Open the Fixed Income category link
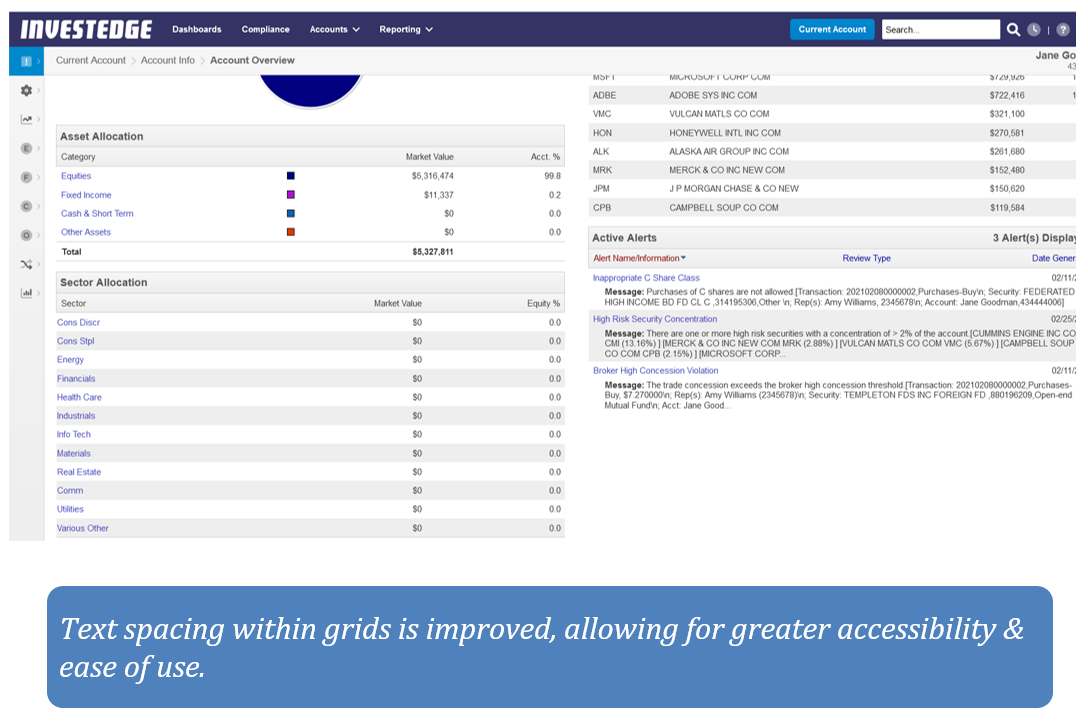The height and width of the screenshot is (724, 1088). [86, 195]
